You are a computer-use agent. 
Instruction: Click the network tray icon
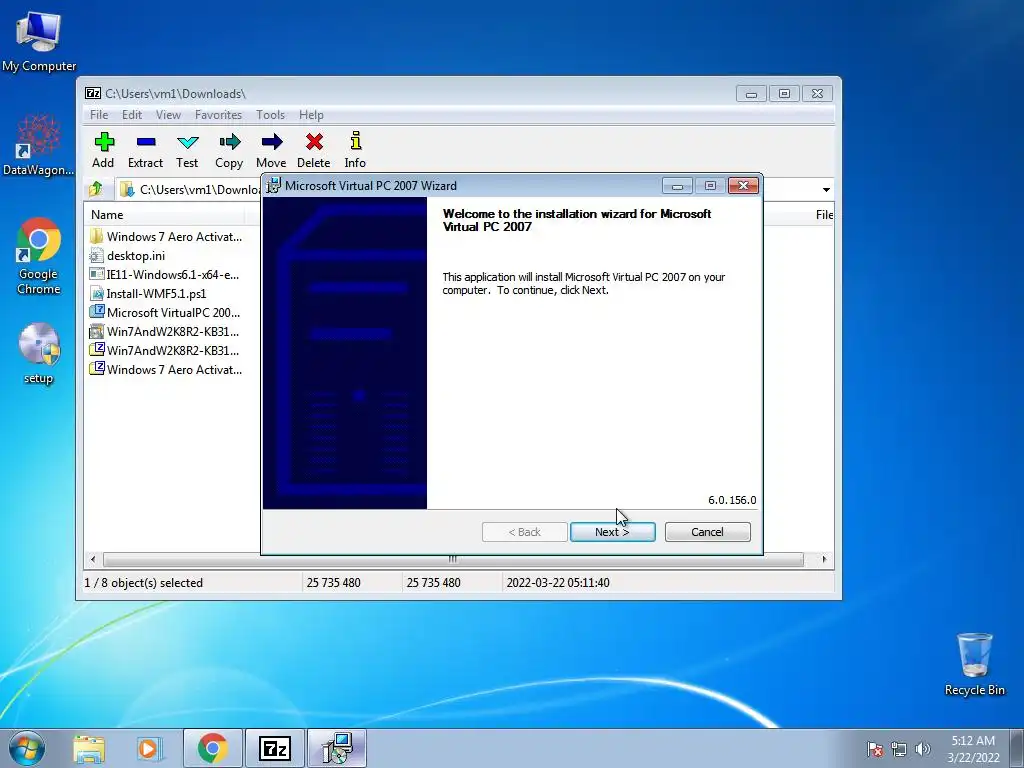[899, 749]
